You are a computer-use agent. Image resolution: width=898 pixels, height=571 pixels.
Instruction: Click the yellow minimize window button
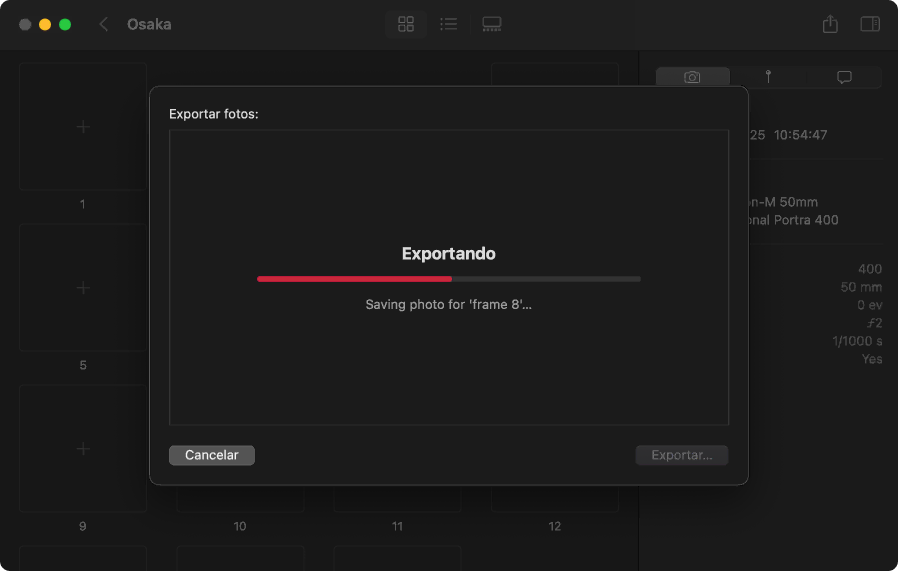coord(45,25)
